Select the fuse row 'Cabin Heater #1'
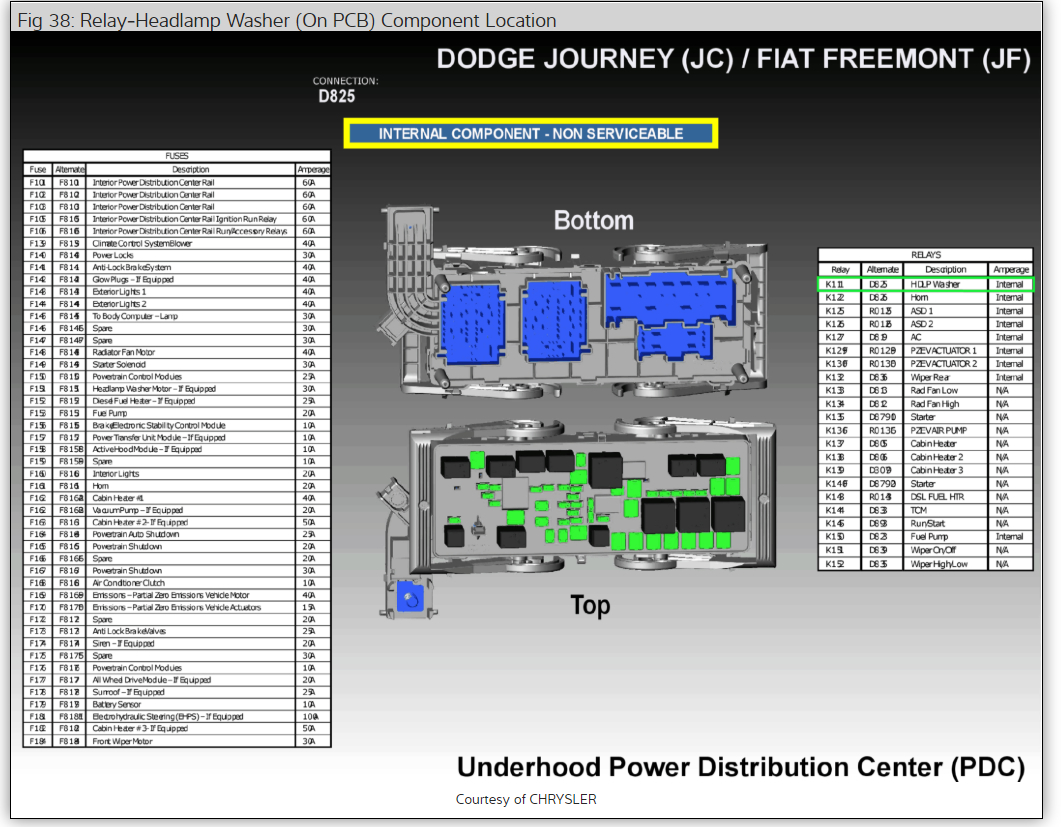 [x=177, y=499]
